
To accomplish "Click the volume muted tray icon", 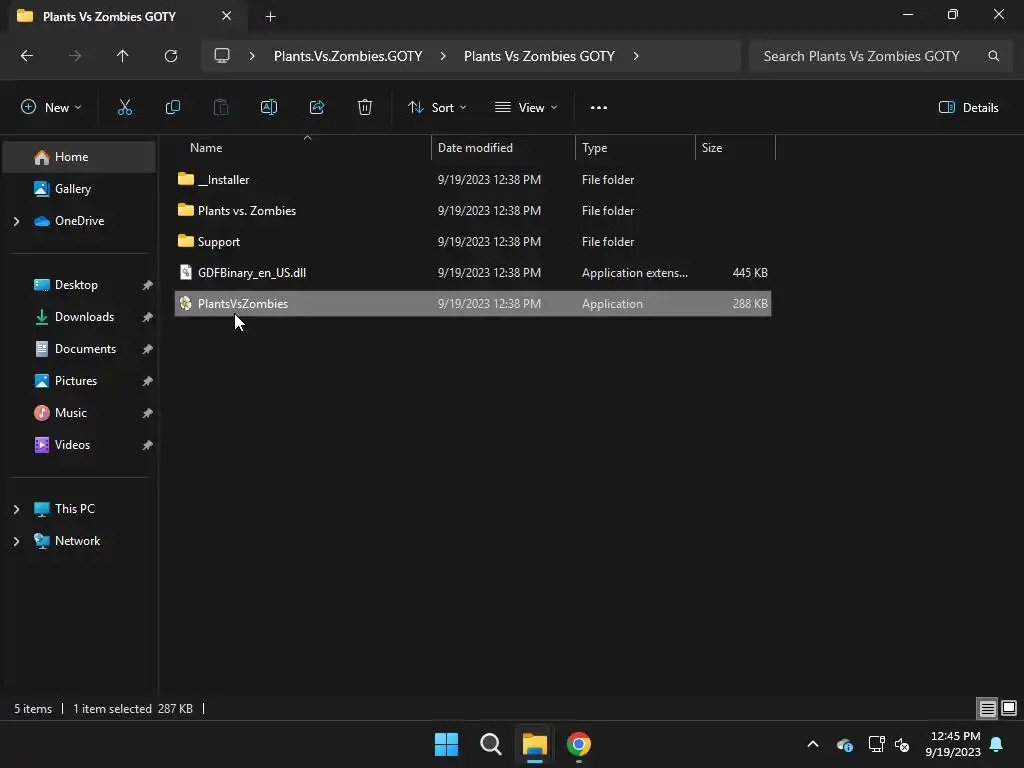I will point(902,744).
